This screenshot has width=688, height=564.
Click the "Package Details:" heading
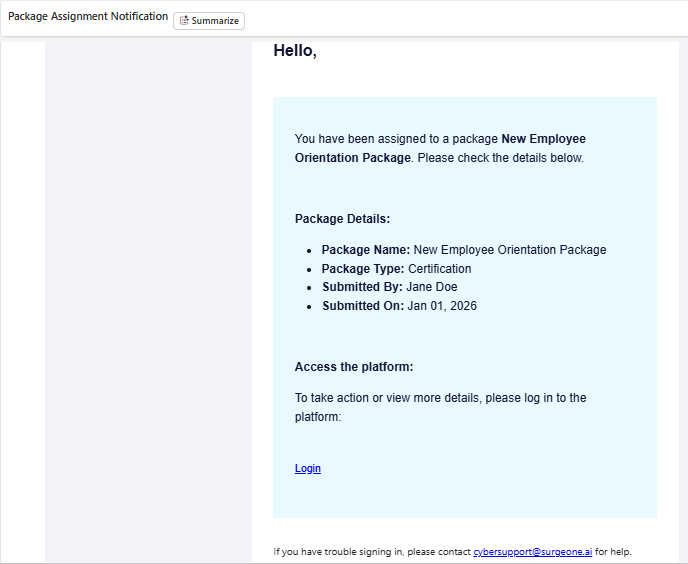342,219
